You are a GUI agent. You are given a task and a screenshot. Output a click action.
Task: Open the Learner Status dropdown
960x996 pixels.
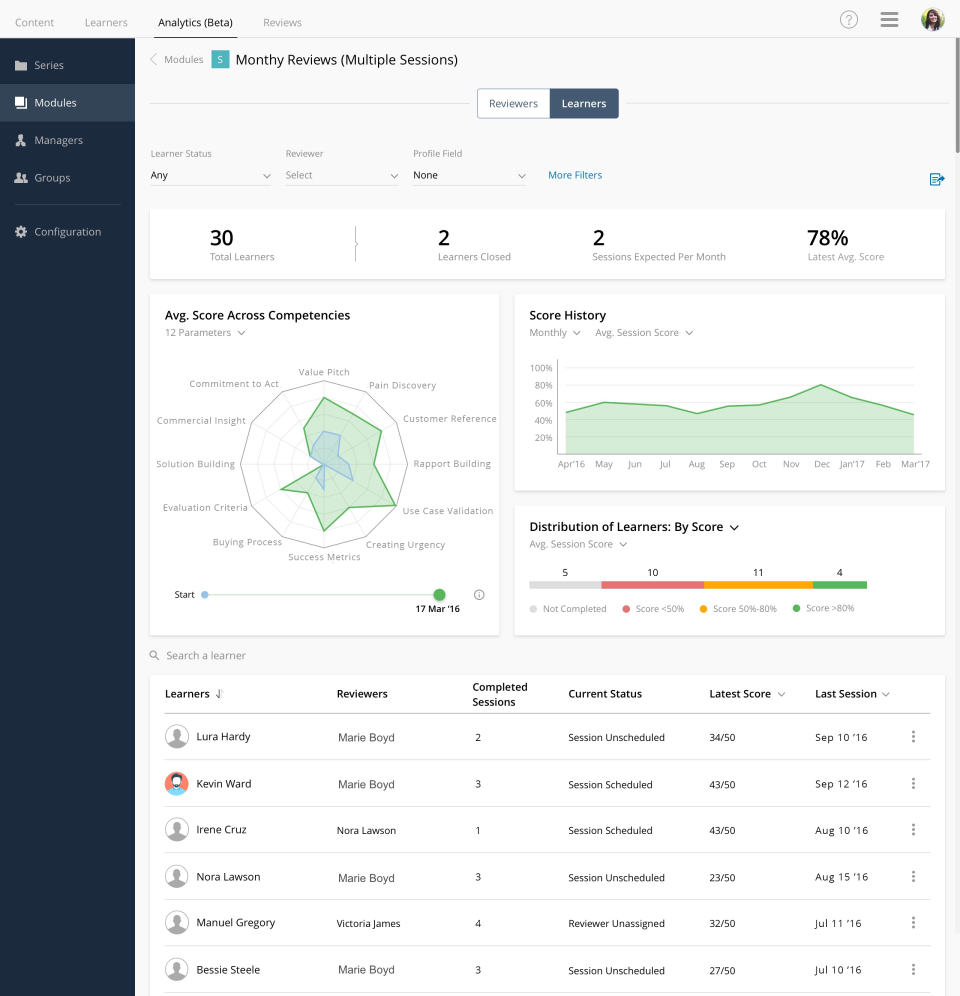[210, 176]
